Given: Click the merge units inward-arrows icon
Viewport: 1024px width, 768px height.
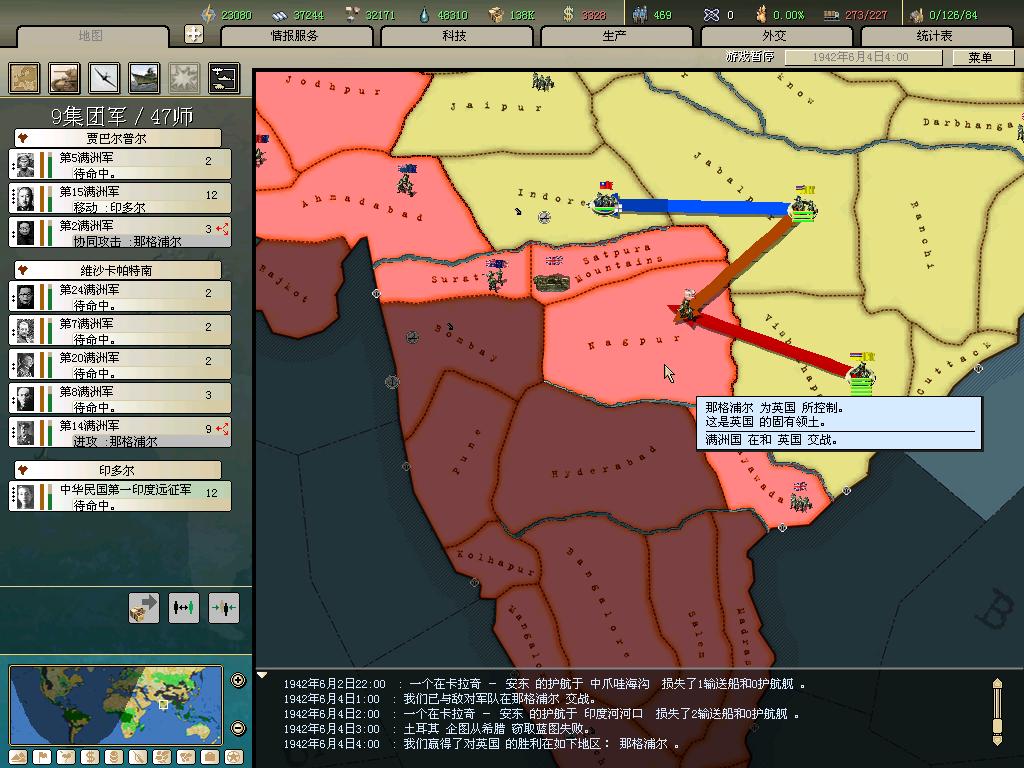Looking at the screenshot, I should click(224, 607).
